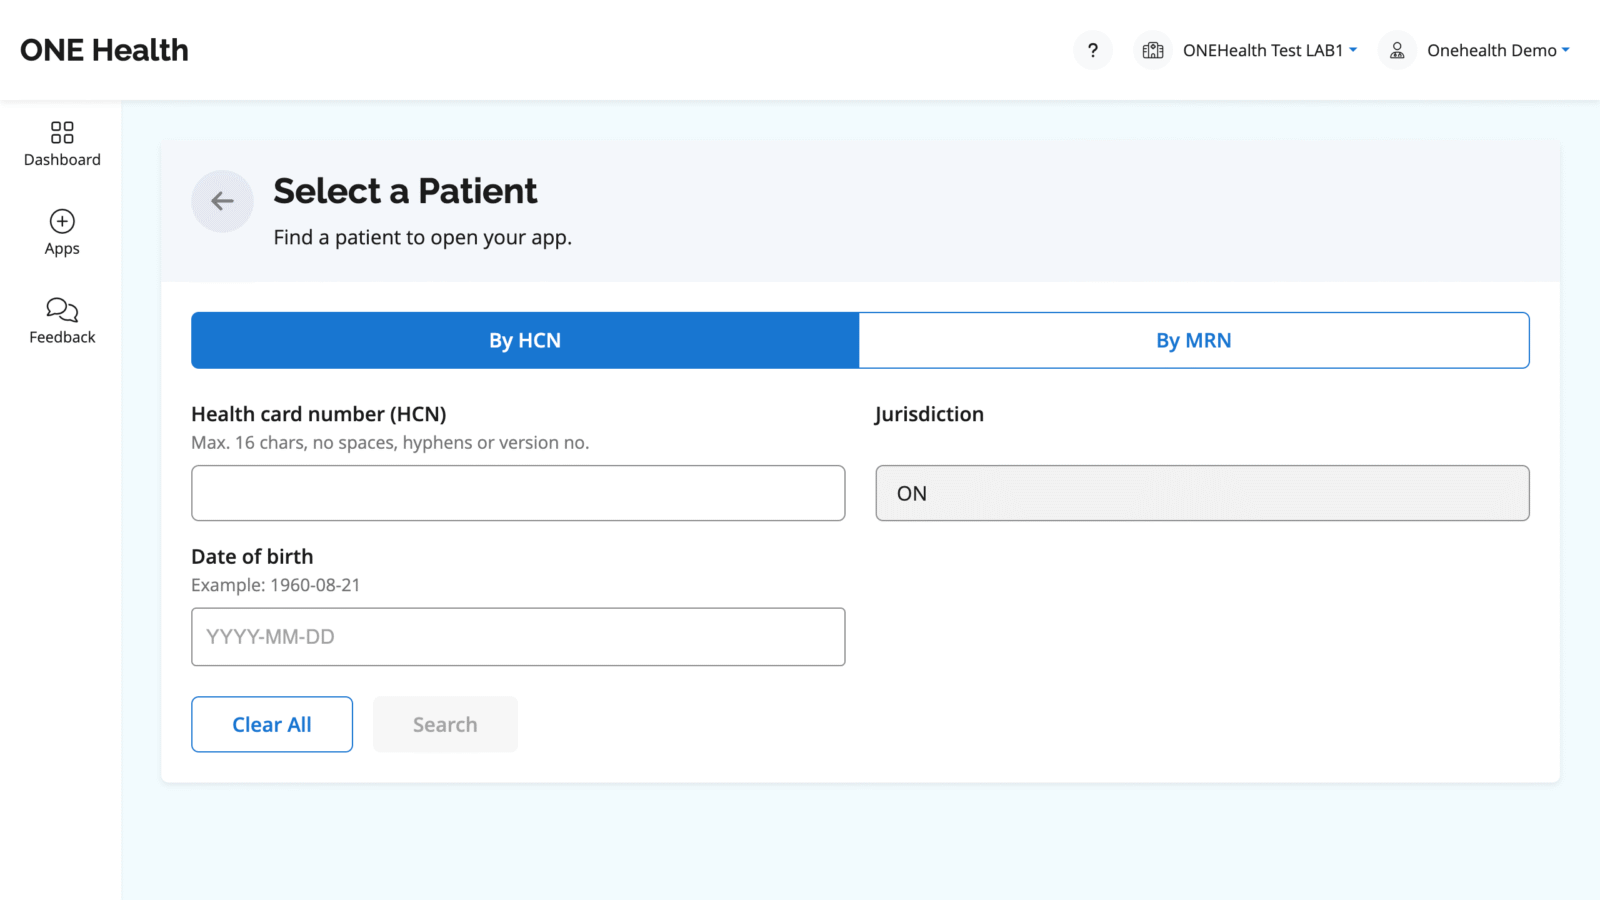Screen dimensions: 1600x900
Task: Click the hospital building icon in header
Action: tap(1153, 50)
